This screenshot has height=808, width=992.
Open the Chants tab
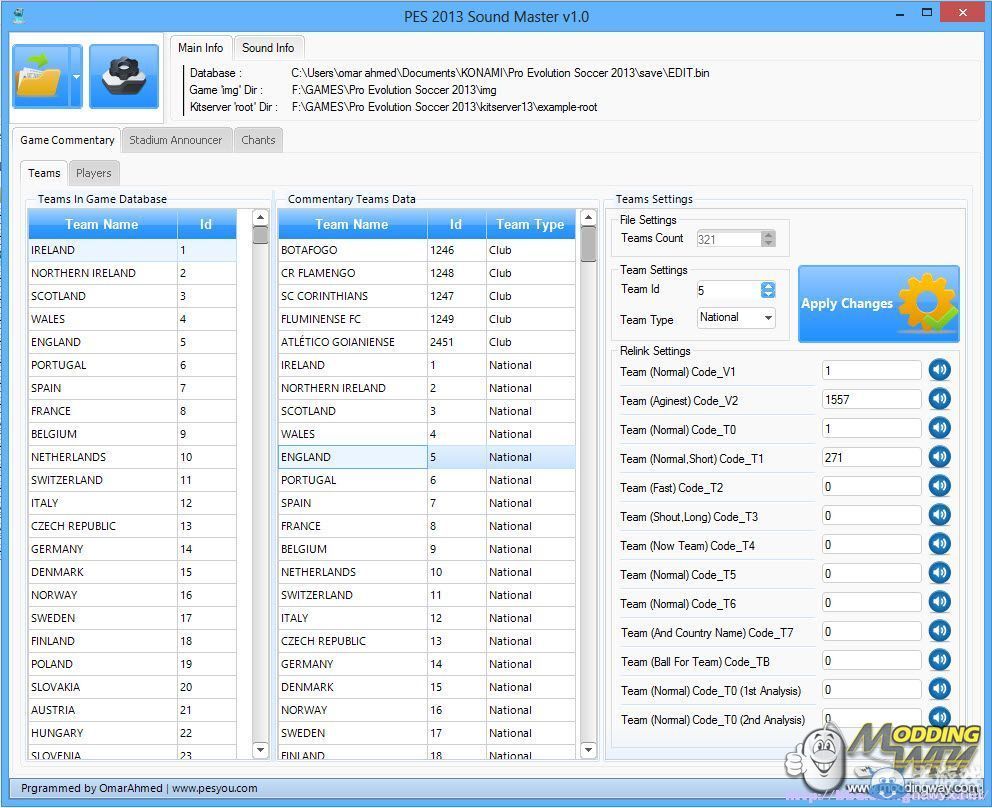coord(258,140)
